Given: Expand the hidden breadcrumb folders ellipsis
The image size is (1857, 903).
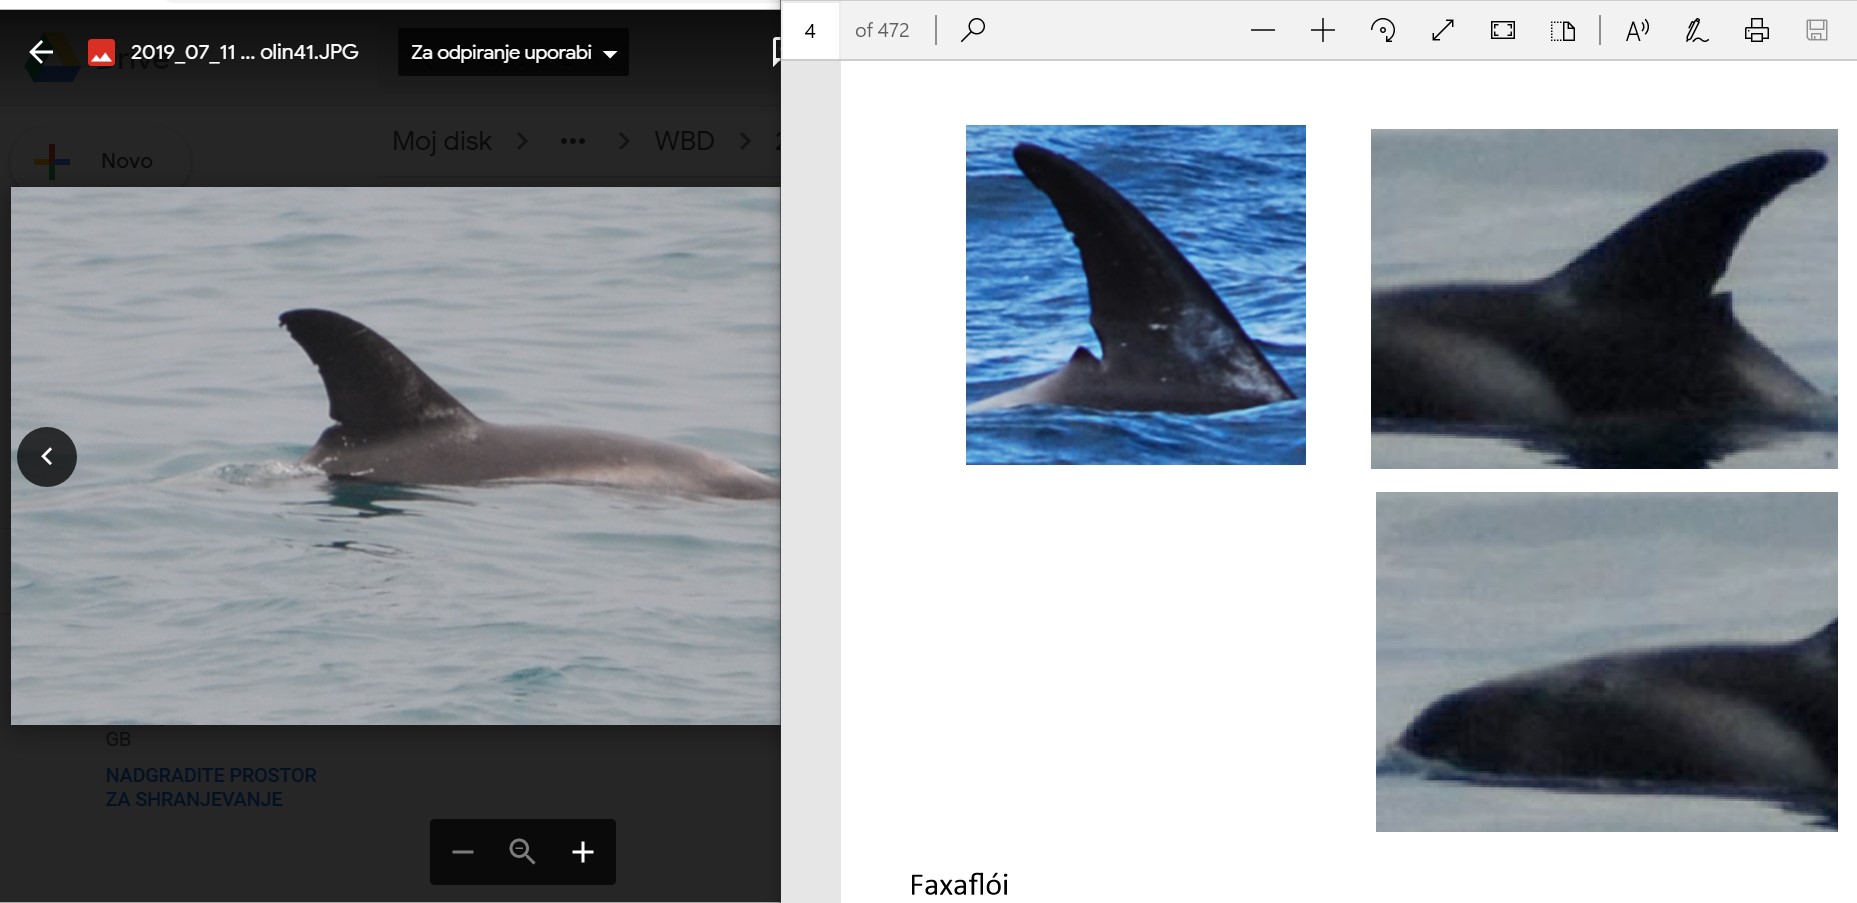Looking at the screenshot, I should coord(573,141).
